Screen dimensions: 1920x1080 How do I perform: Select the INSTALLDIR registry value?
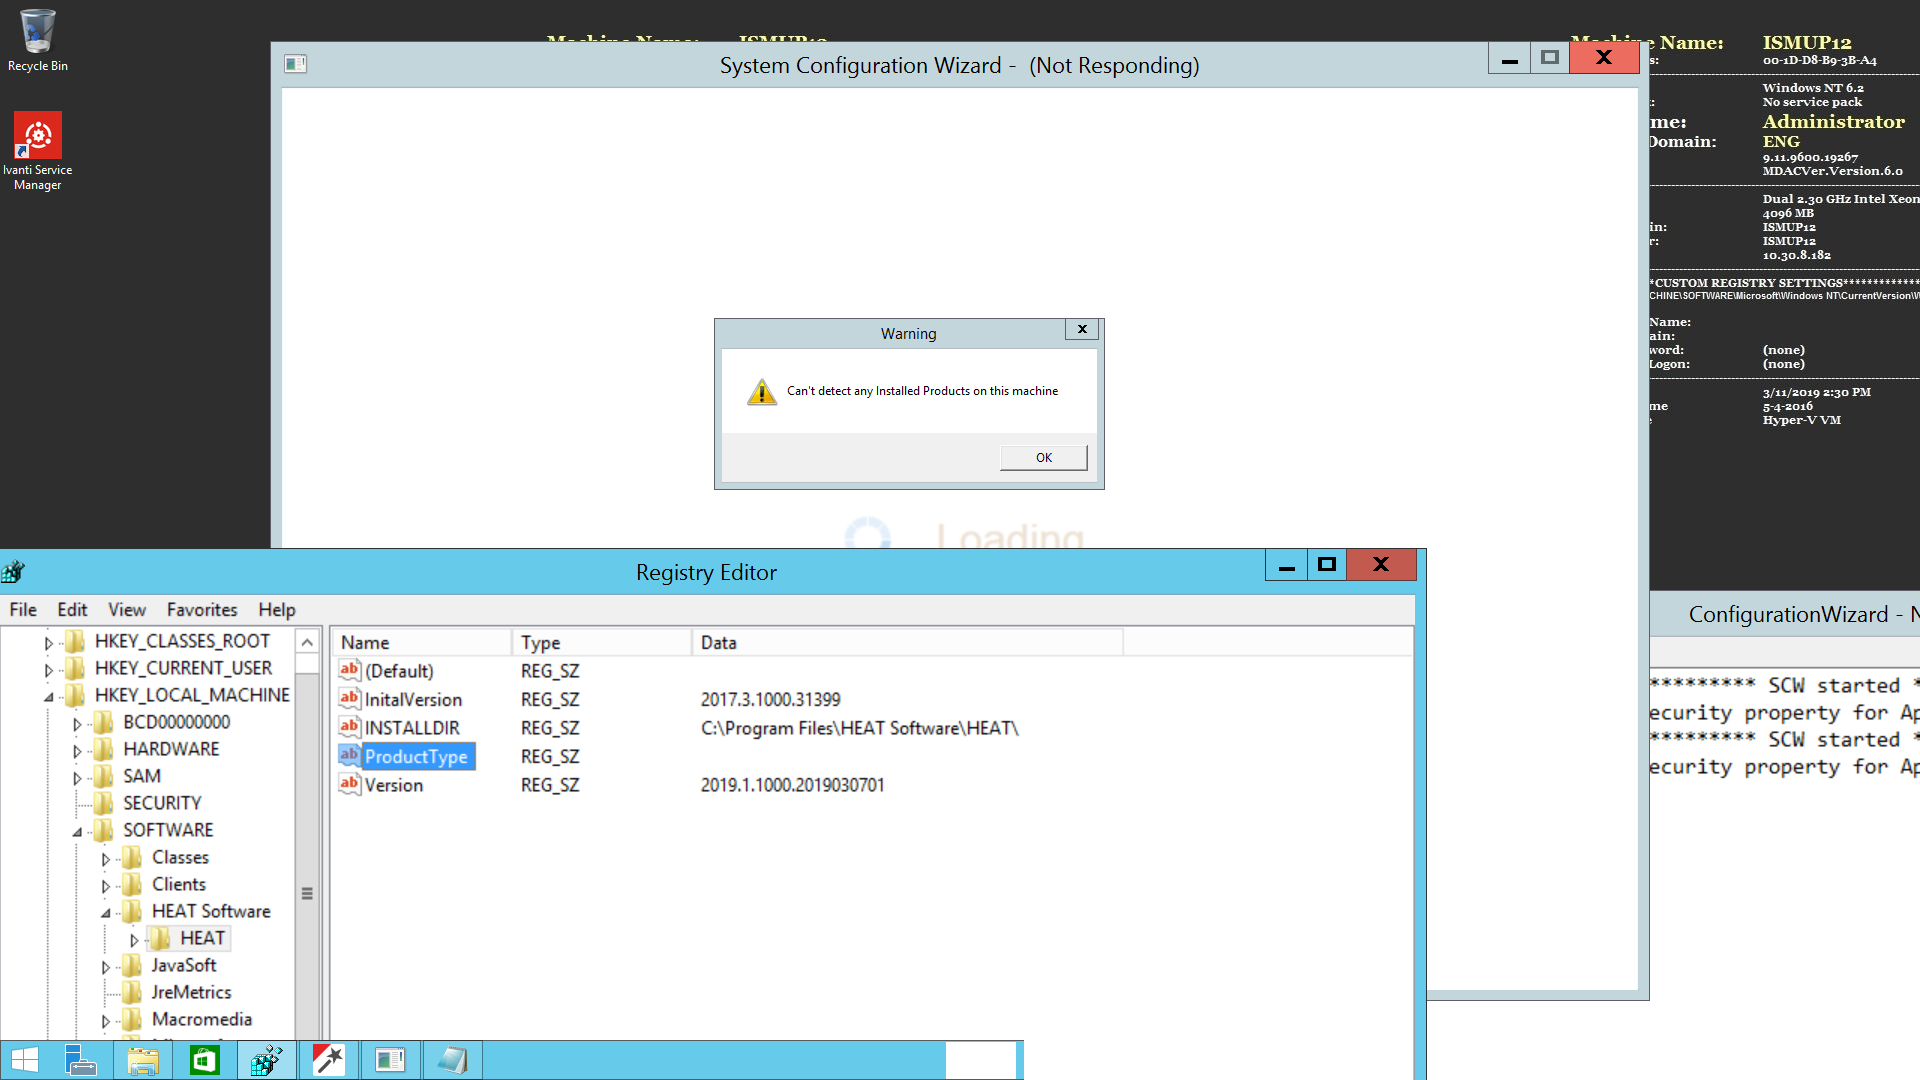click(x=411, y=728)
